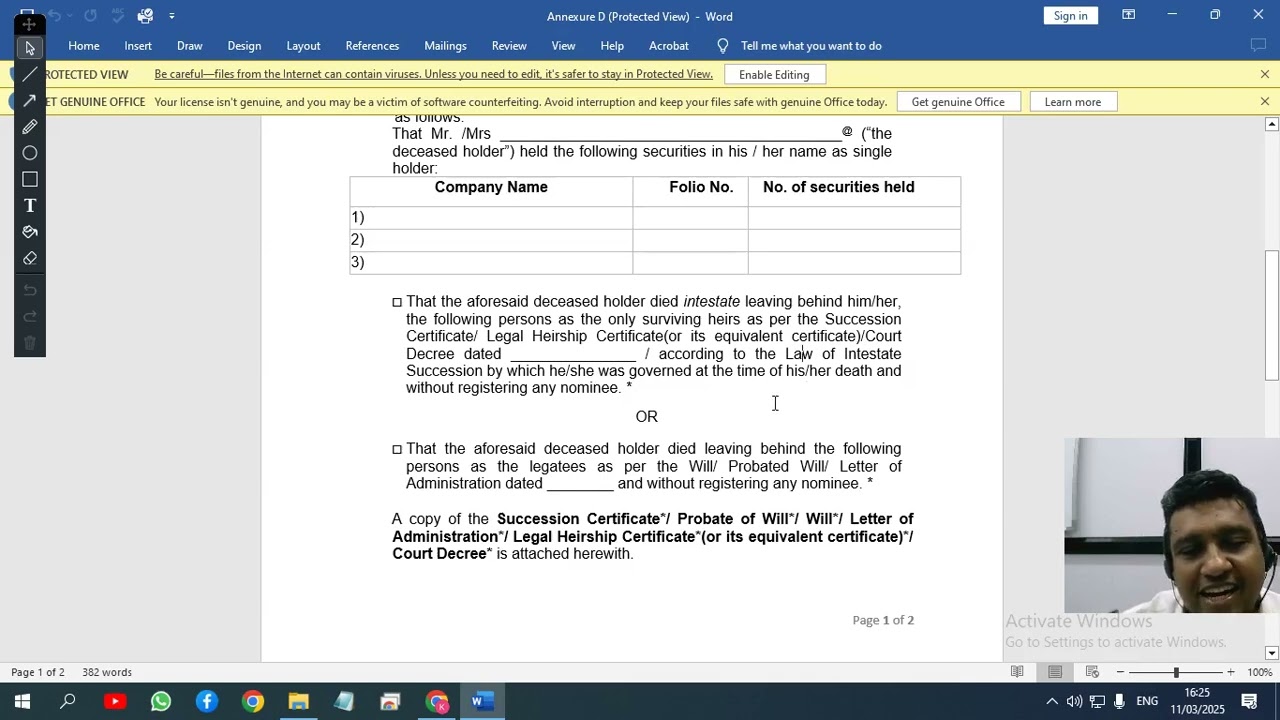
Task: Click the annotation toolbar trash icon
Action: tap(30, 343)
